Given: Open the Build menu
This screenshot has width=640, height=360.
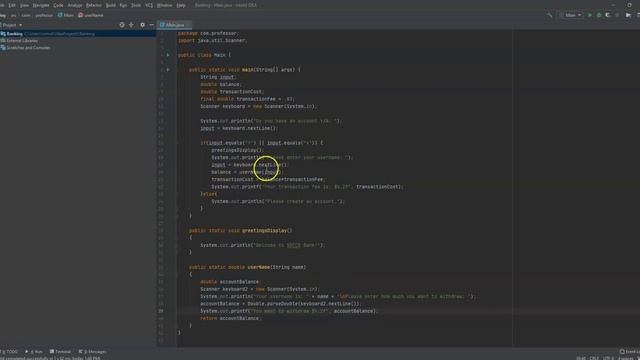Looking at the screenshot, I should pyautogui.click(x=111, y=5).
